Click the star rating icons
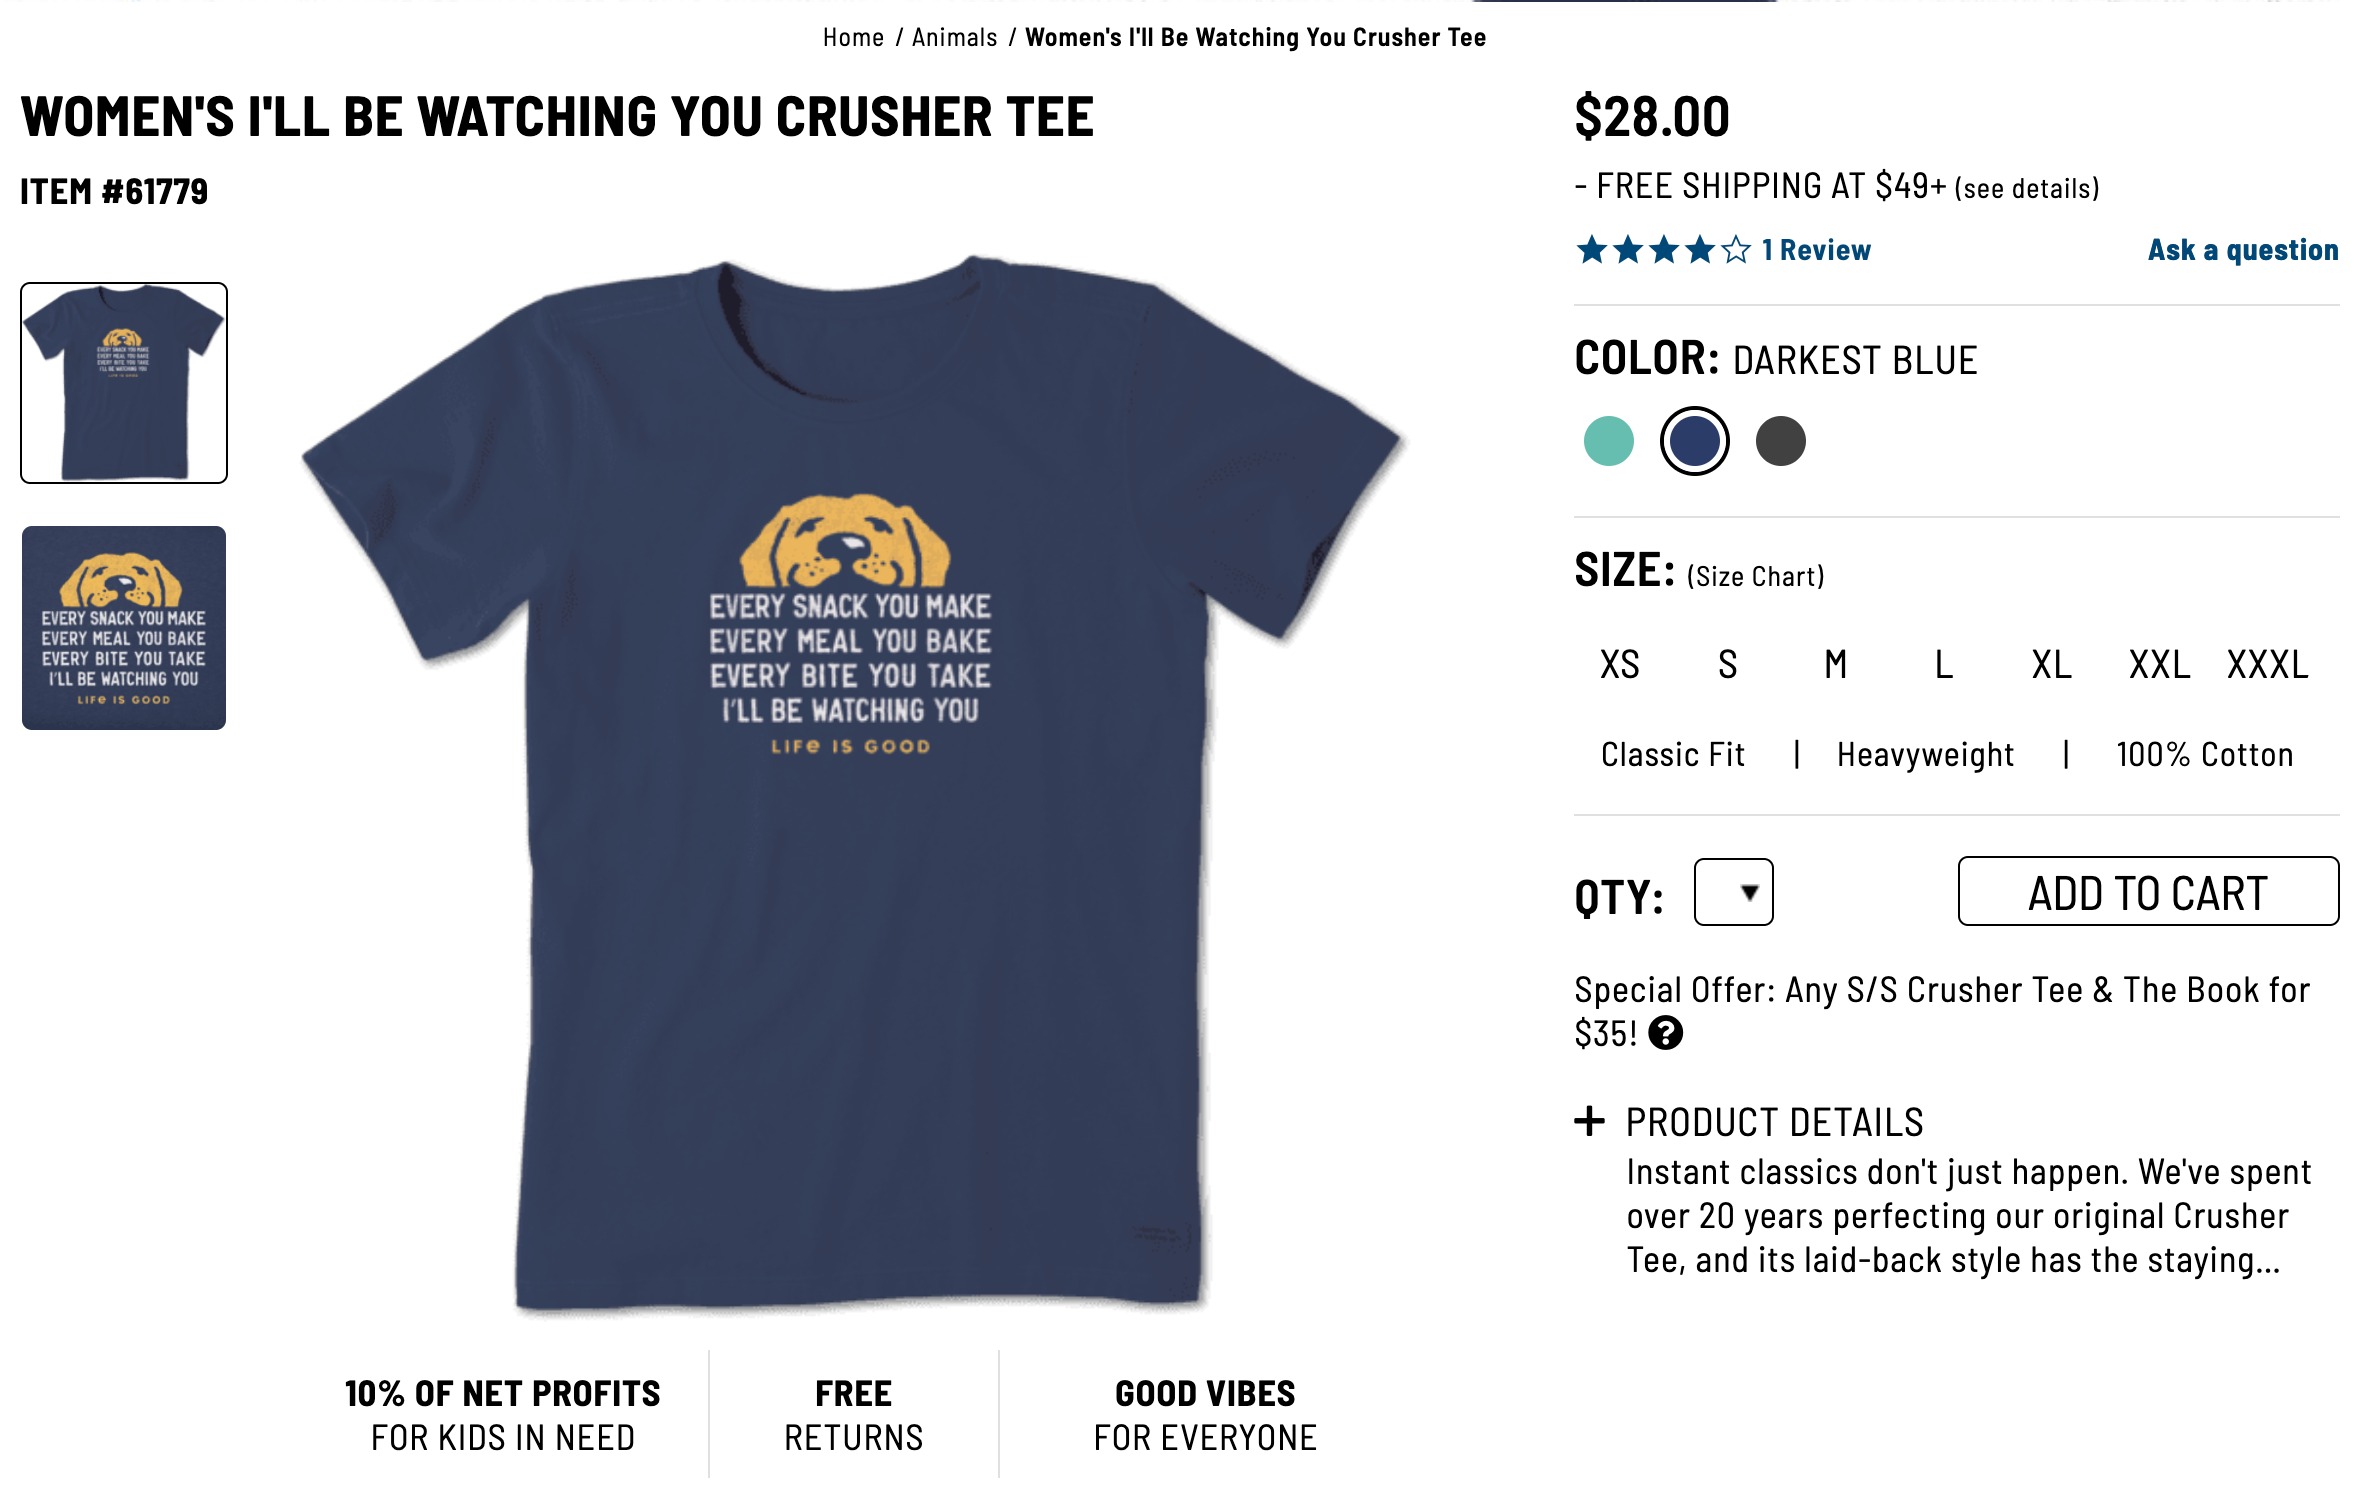Screen dimensions: 2362x1496 [x=1663, y=249]
